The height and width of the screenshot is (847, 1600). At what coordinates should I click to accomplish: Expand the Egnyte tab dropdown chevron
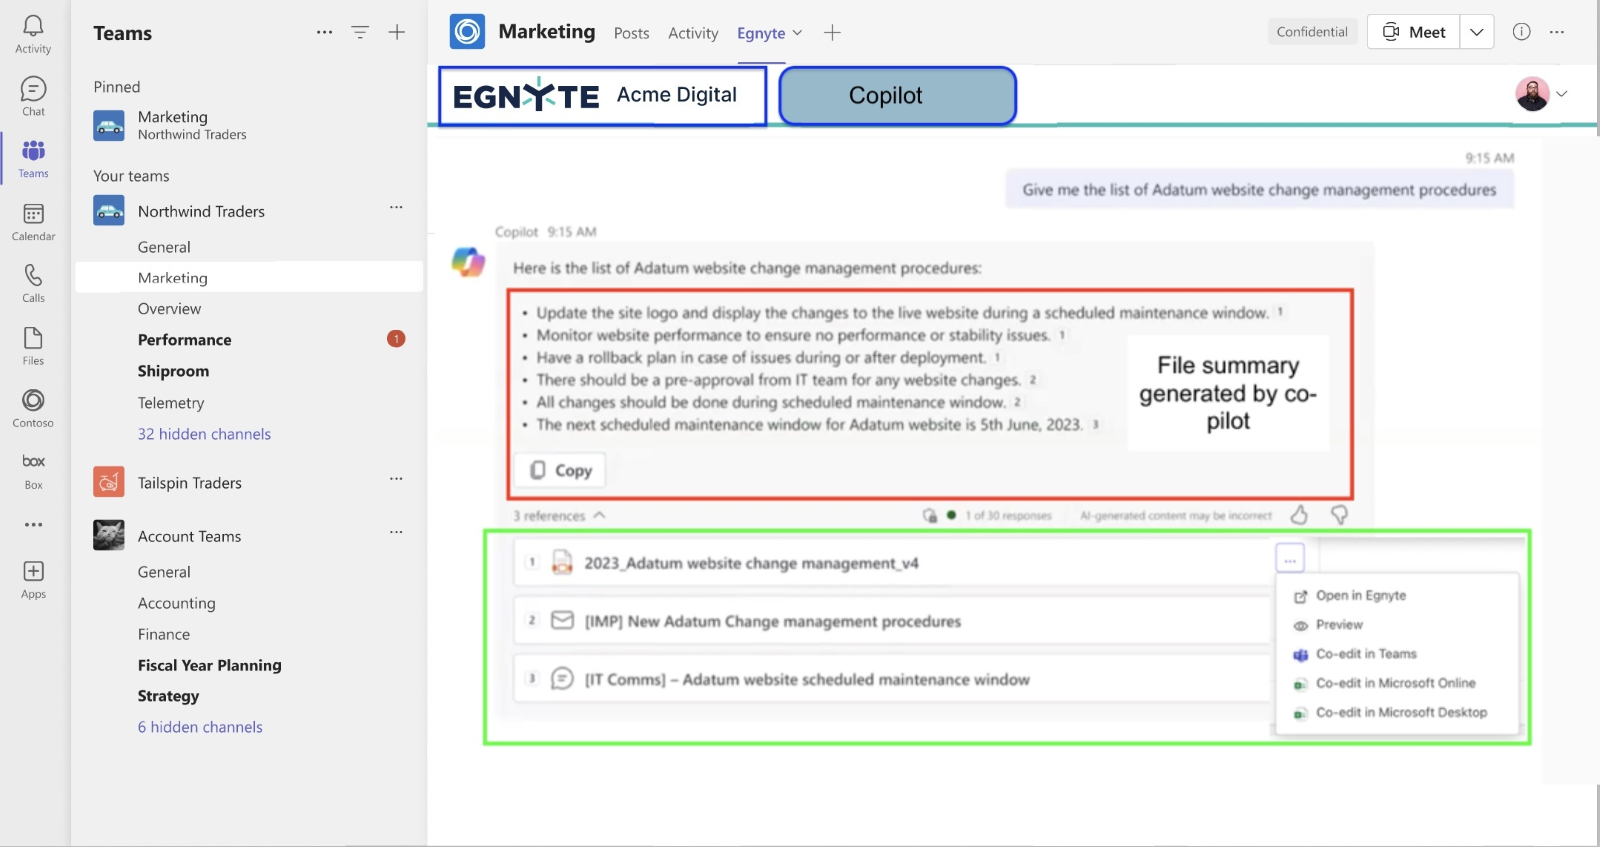pyautogui.click(x=797, y=33)
